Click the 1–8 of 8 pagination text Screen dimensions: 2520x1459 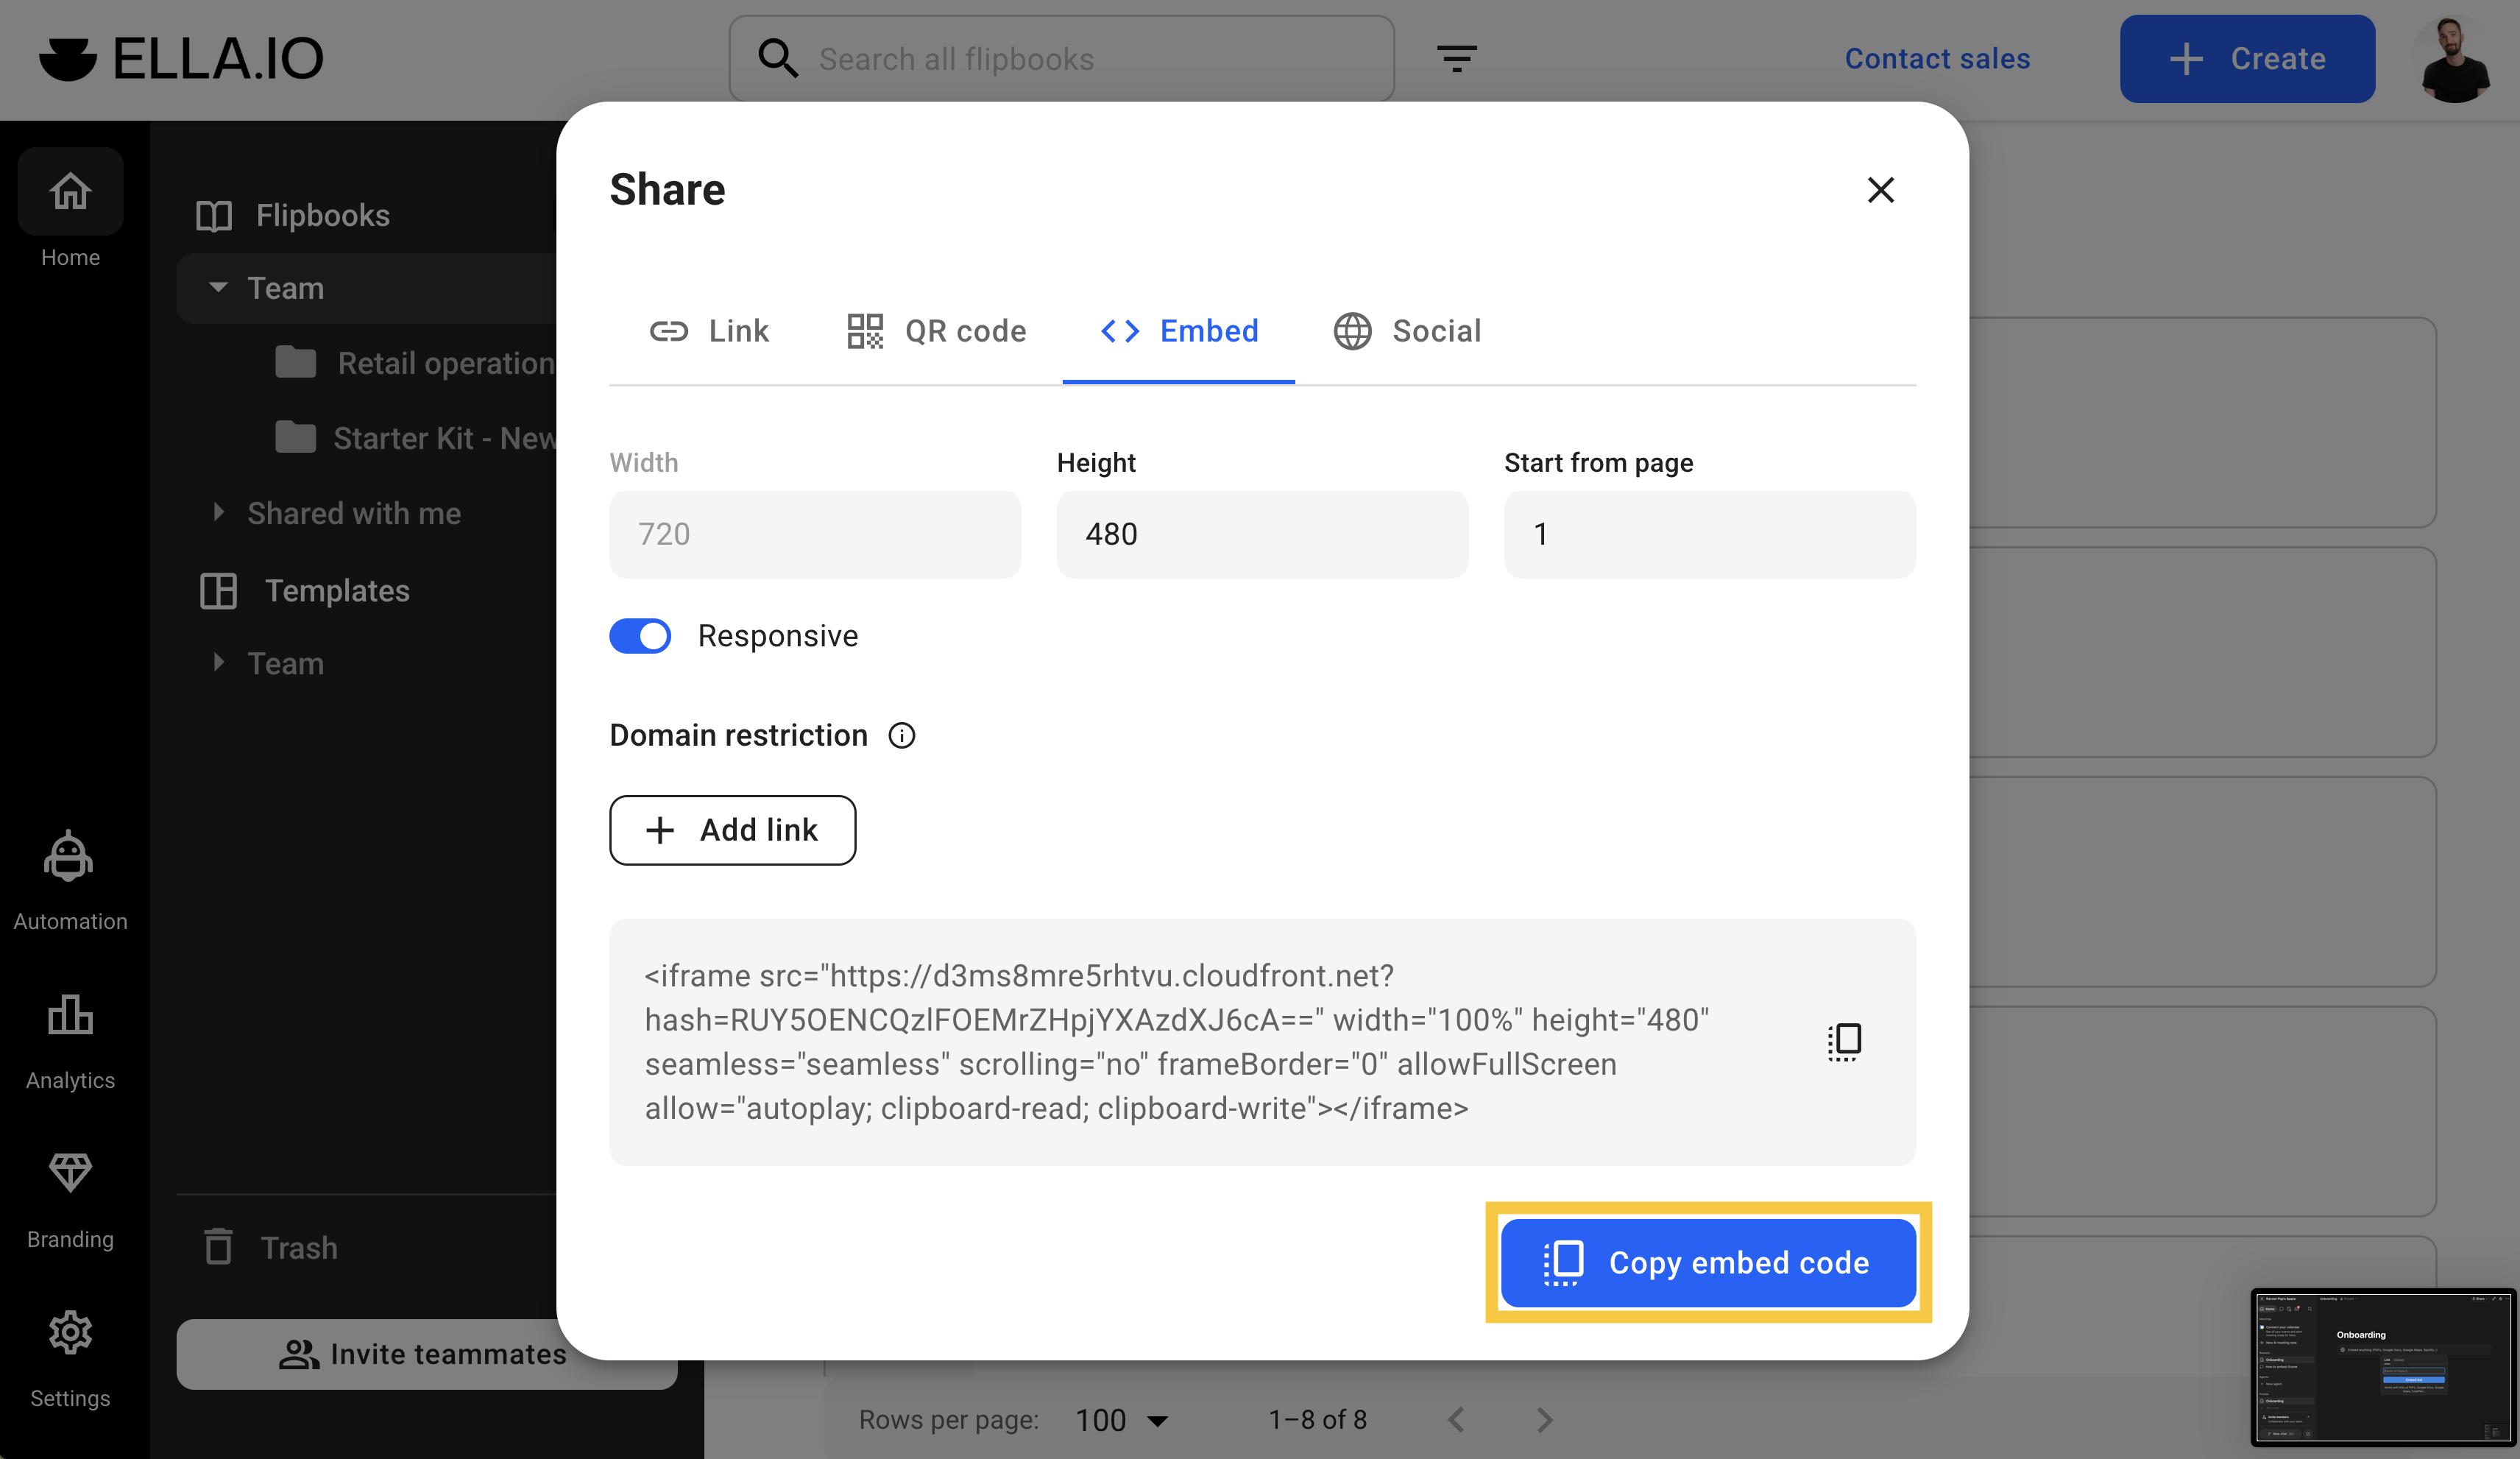pos(1318,1419)
